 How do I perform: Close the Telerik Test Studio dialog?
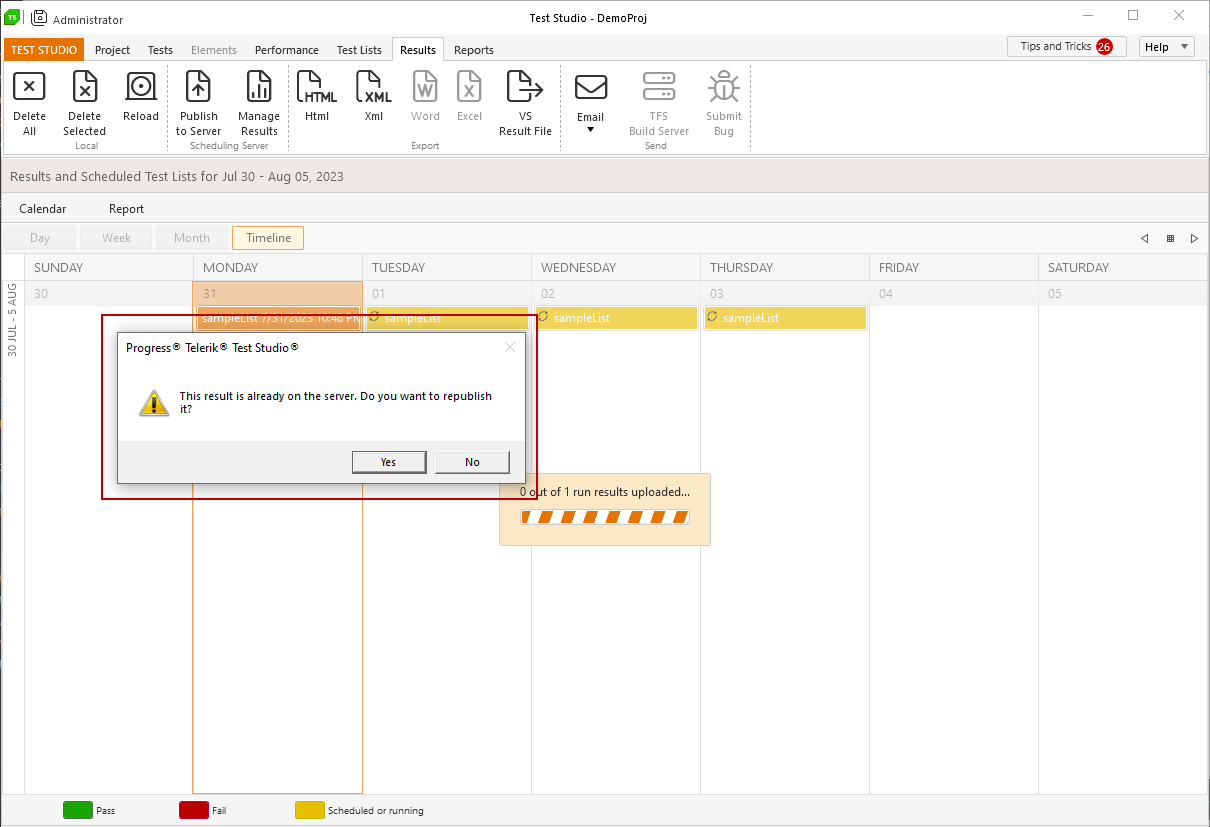click(510, 347)
